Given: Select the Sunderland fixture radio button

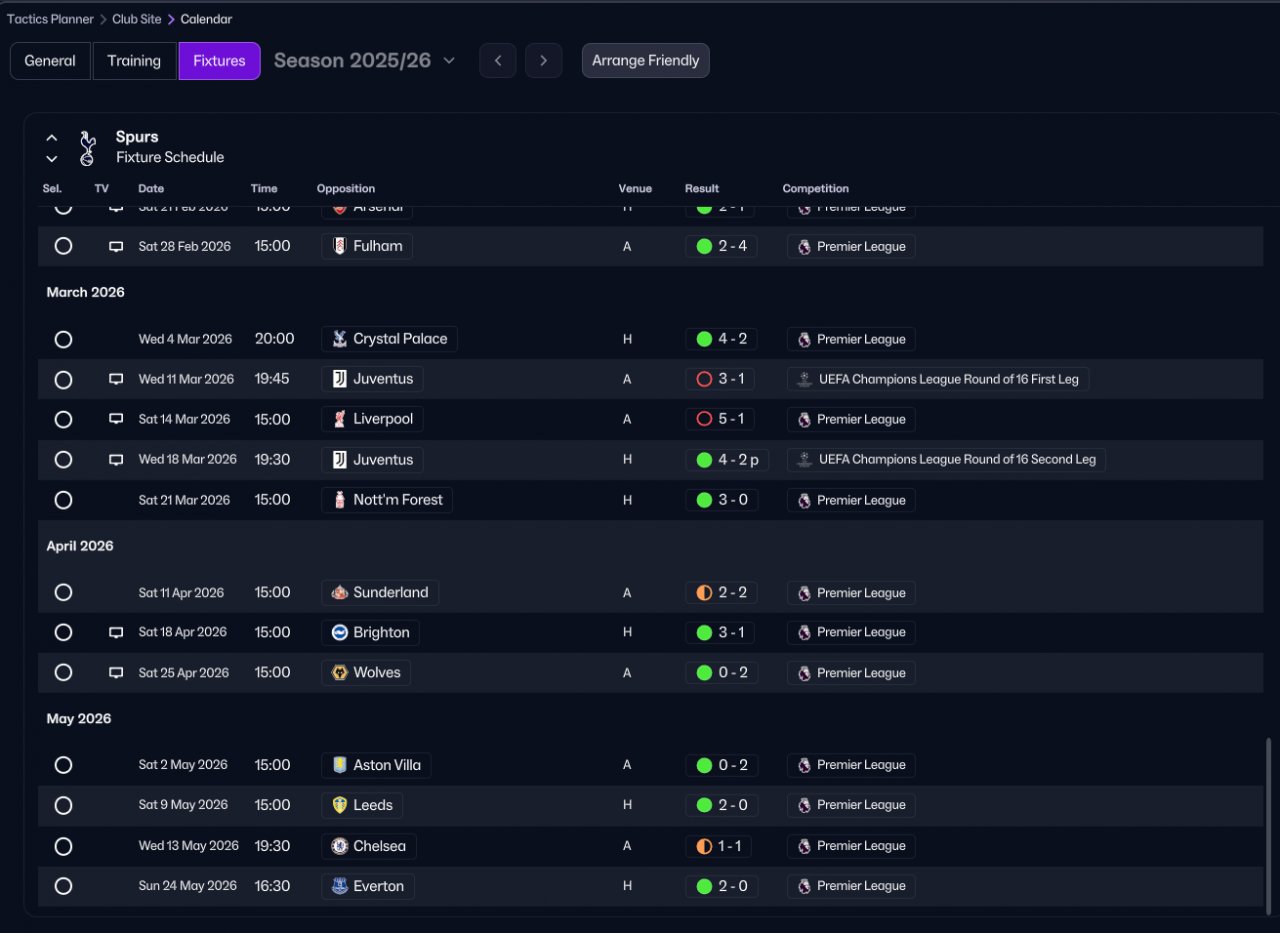Looking at the screenshot, I should [x=63, y=592].
